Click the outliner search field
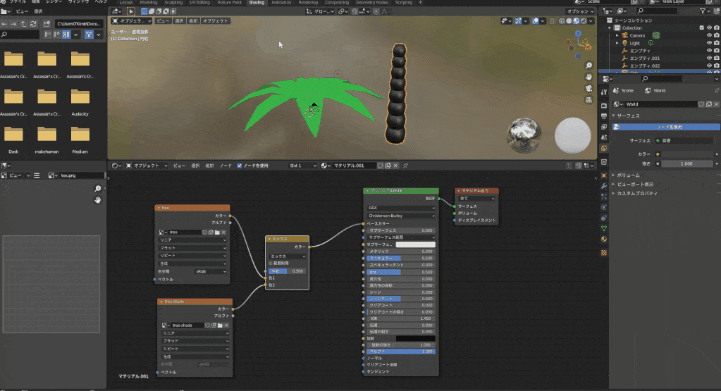Image resolution: width=721 pixels, height=391 pixels. point(657,11)
